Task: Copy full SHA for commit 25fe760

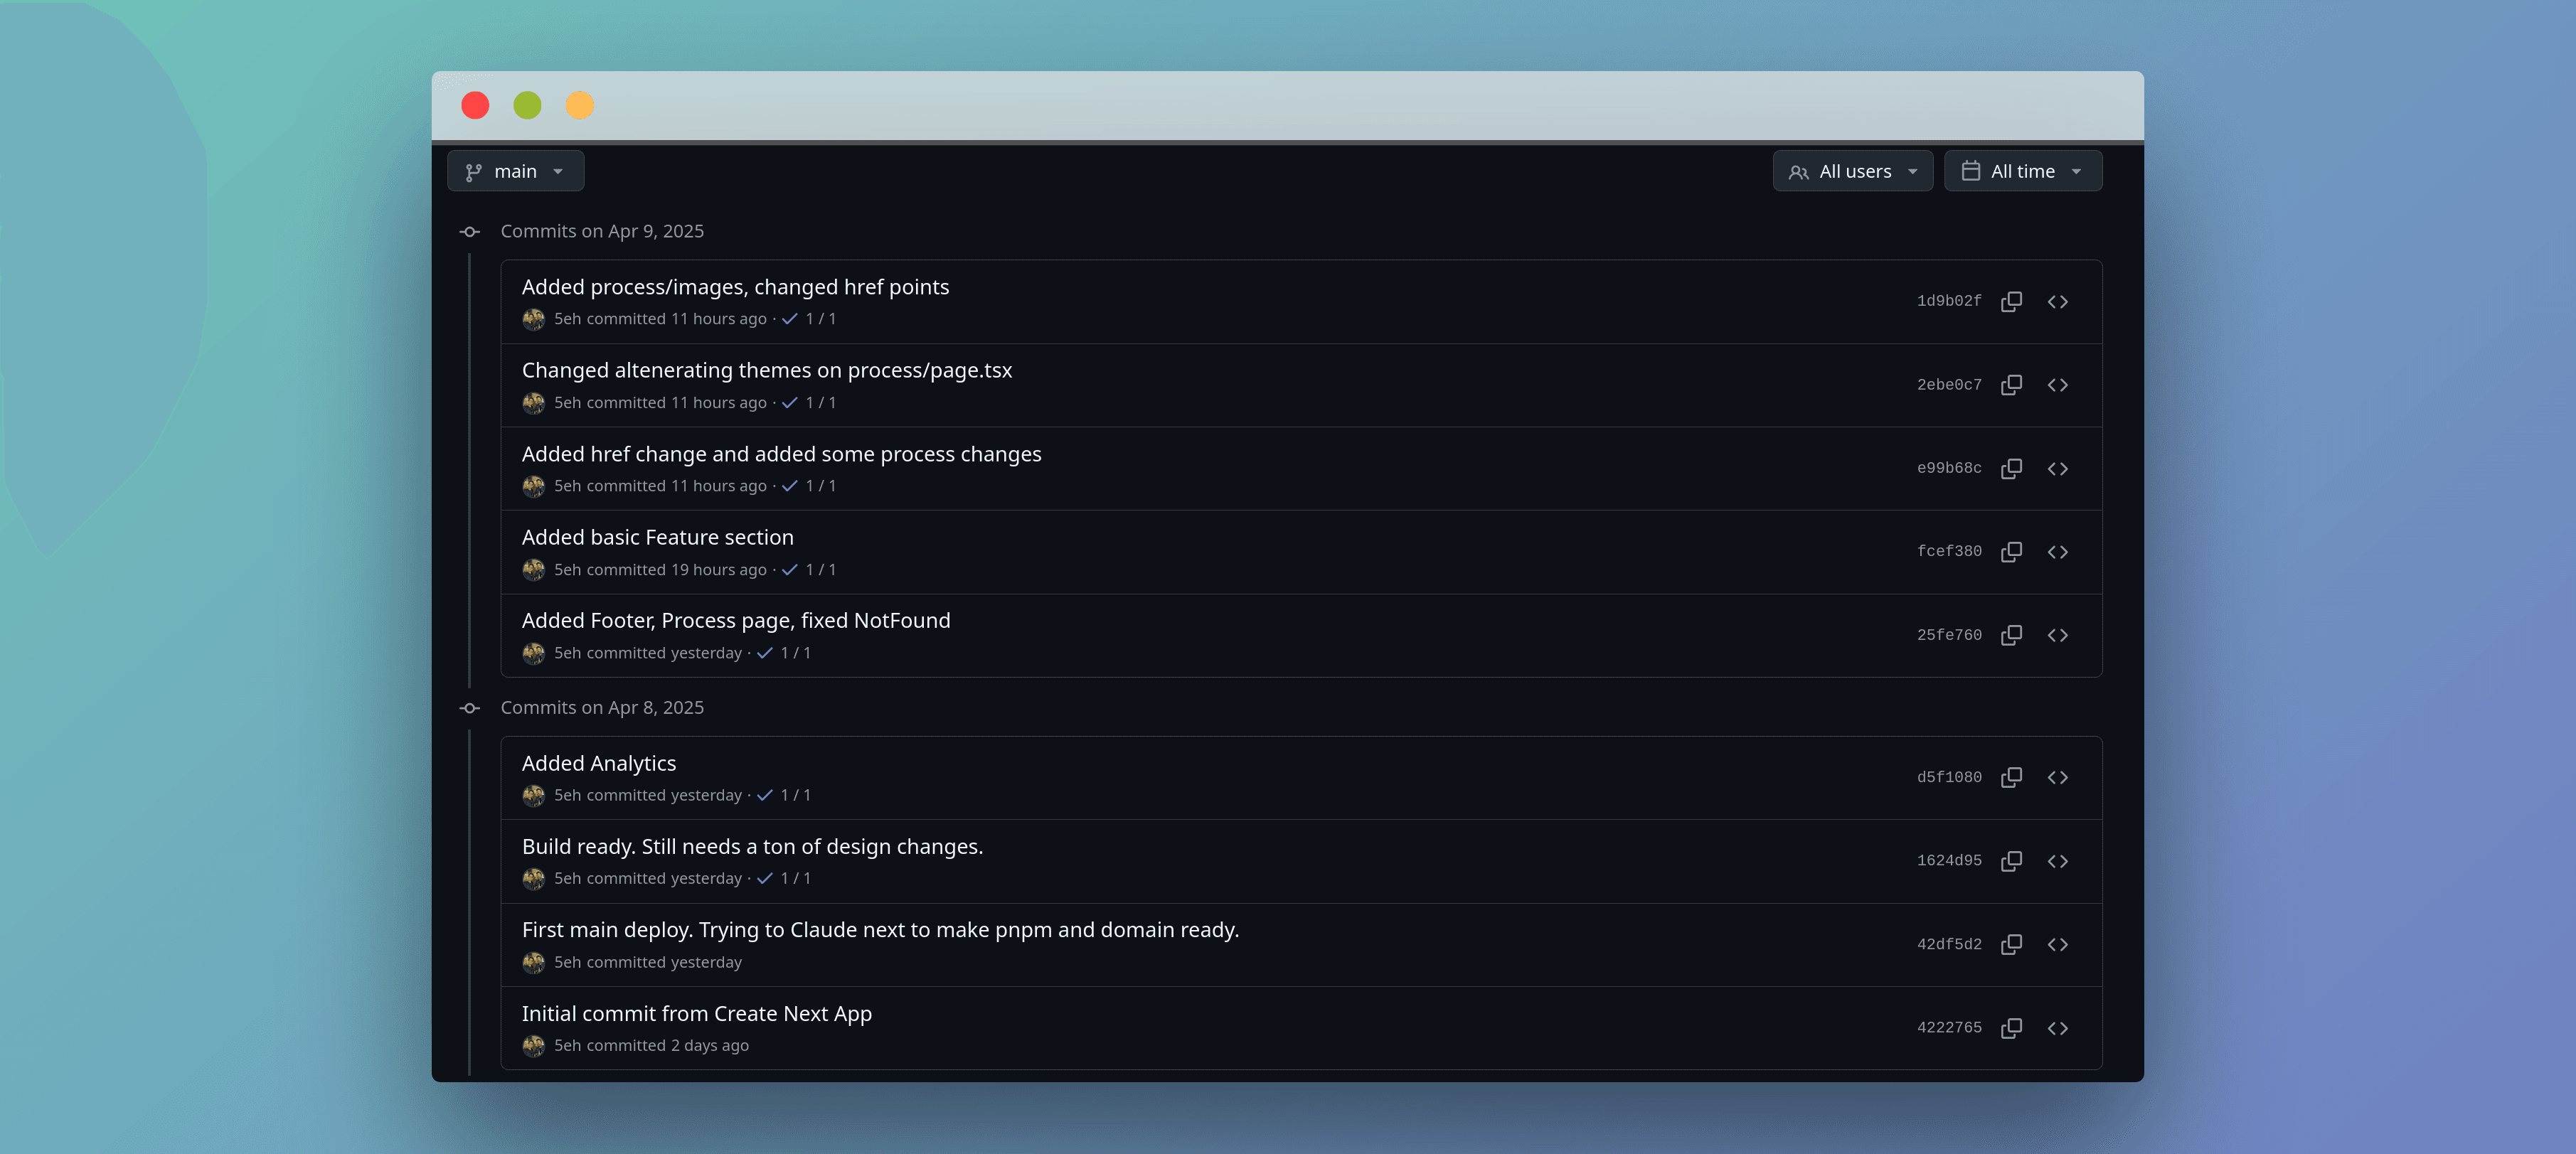Action: pyautogui.click(x=2011, y=635)
